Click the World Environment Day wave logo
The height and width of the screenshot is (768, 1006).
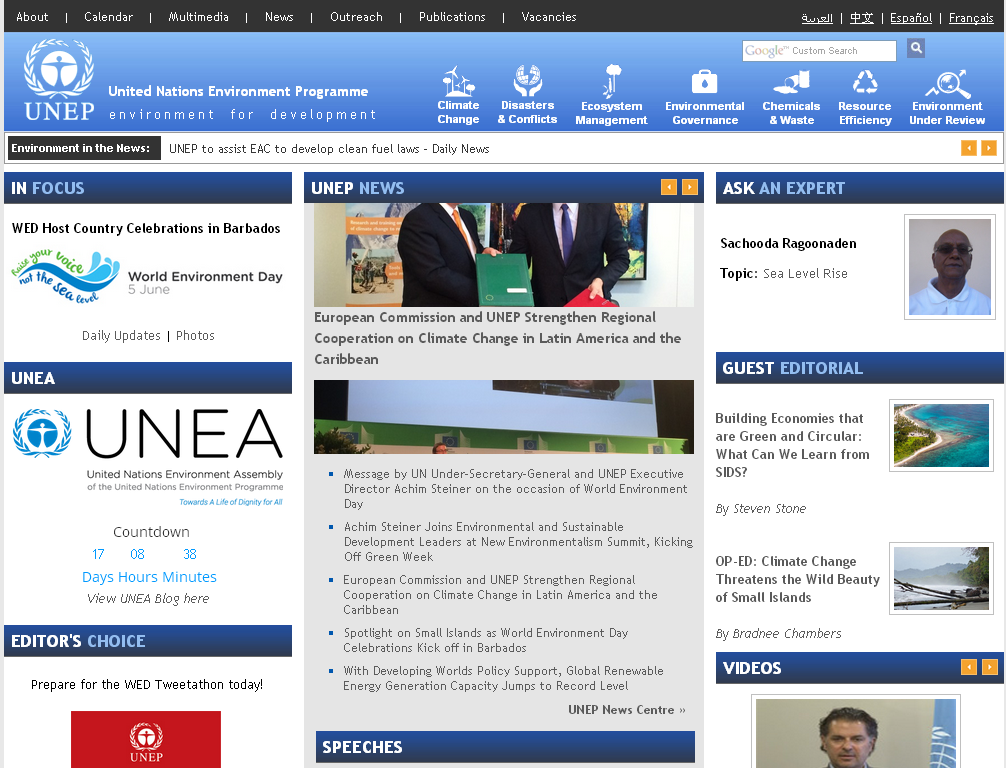click(65, 277)
